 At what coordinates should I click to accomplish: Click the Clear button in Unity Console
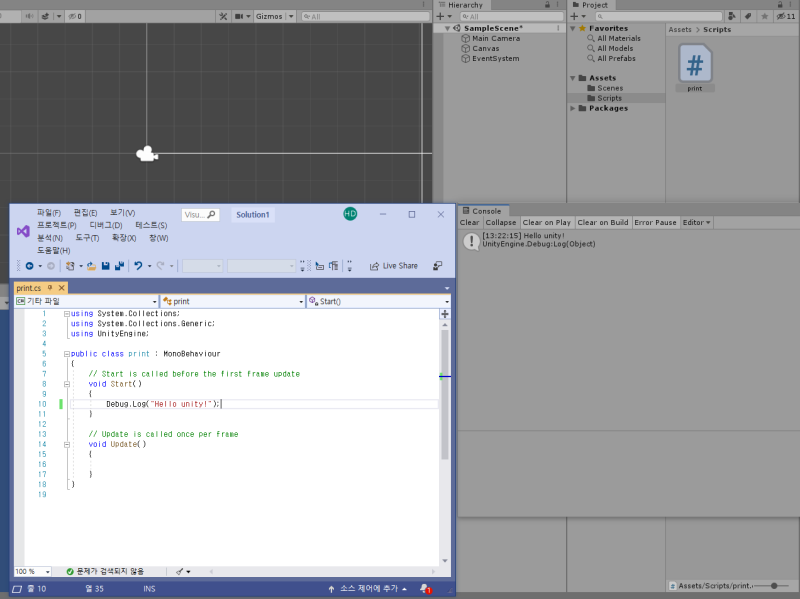[469, 222]
